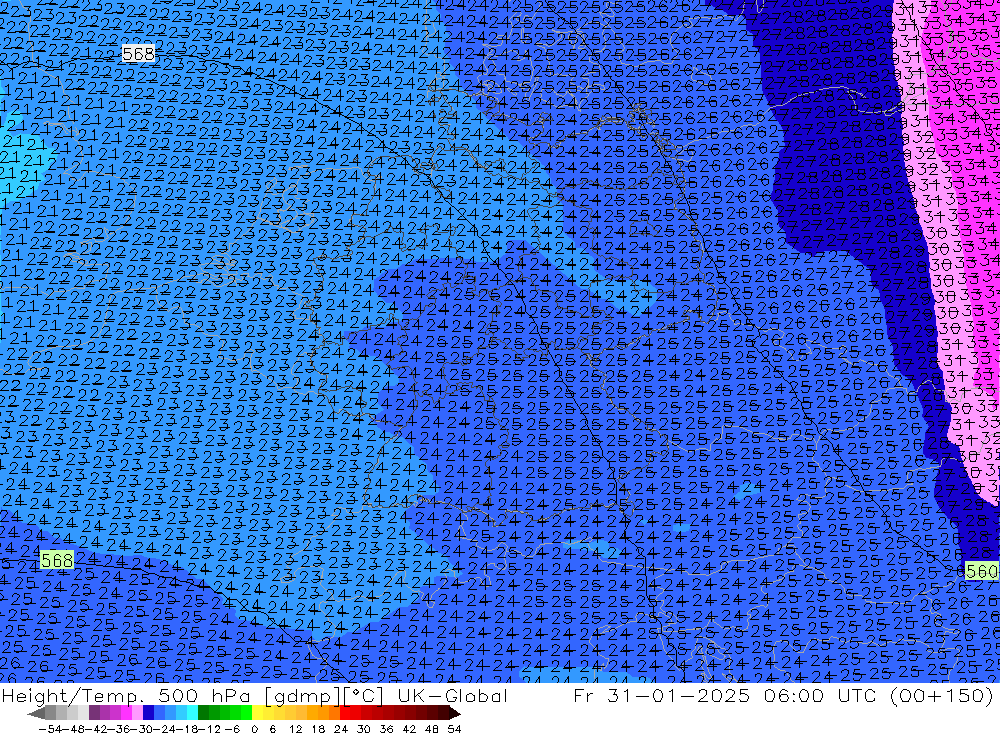Click the bright red legend color at 24
The width and height of the screenshot is (1000, 733).
pos(345,713)
